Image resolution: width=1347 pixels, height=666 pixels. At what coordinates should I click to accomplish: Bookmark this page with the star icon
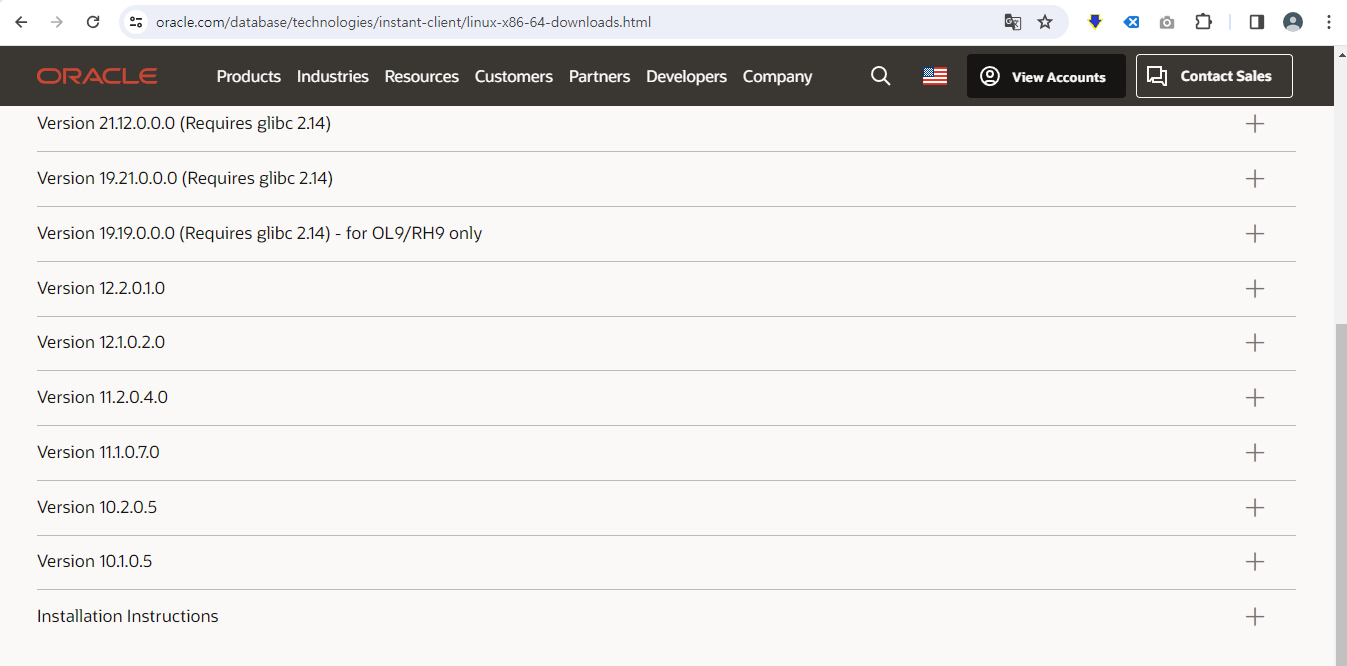[1045, 22]
